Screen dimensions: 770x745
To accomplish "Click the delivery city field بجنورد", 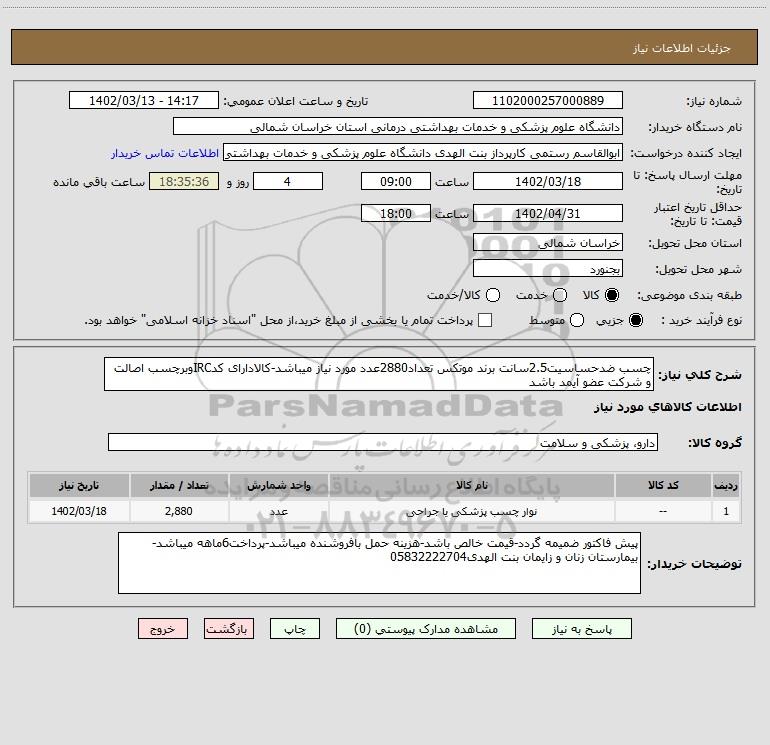I will 548,268.
